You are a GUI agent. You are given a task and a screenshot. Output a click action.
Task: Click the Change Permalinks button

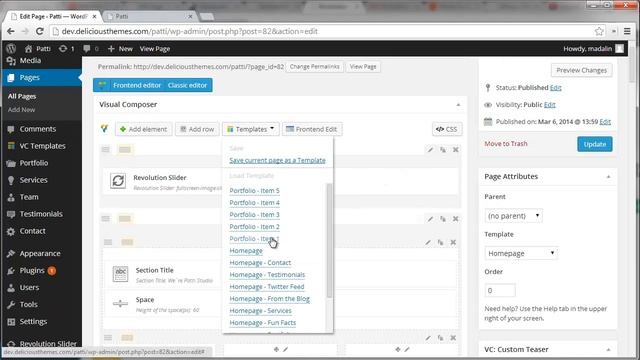click(314, 67)
